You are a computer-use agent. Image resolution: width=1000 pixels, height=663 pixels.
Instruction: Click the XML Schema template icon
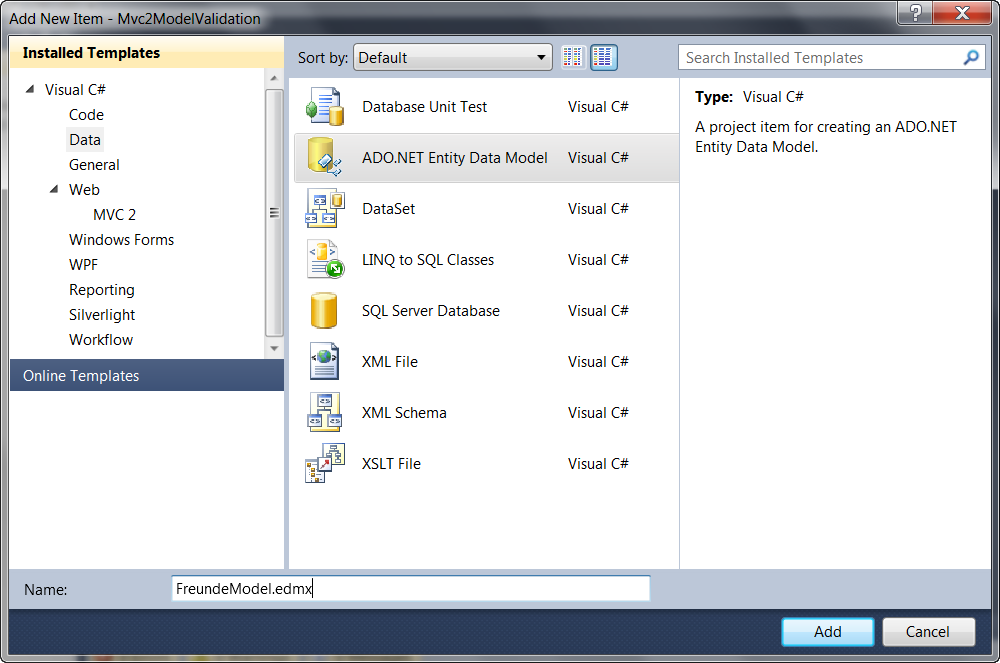324,413
